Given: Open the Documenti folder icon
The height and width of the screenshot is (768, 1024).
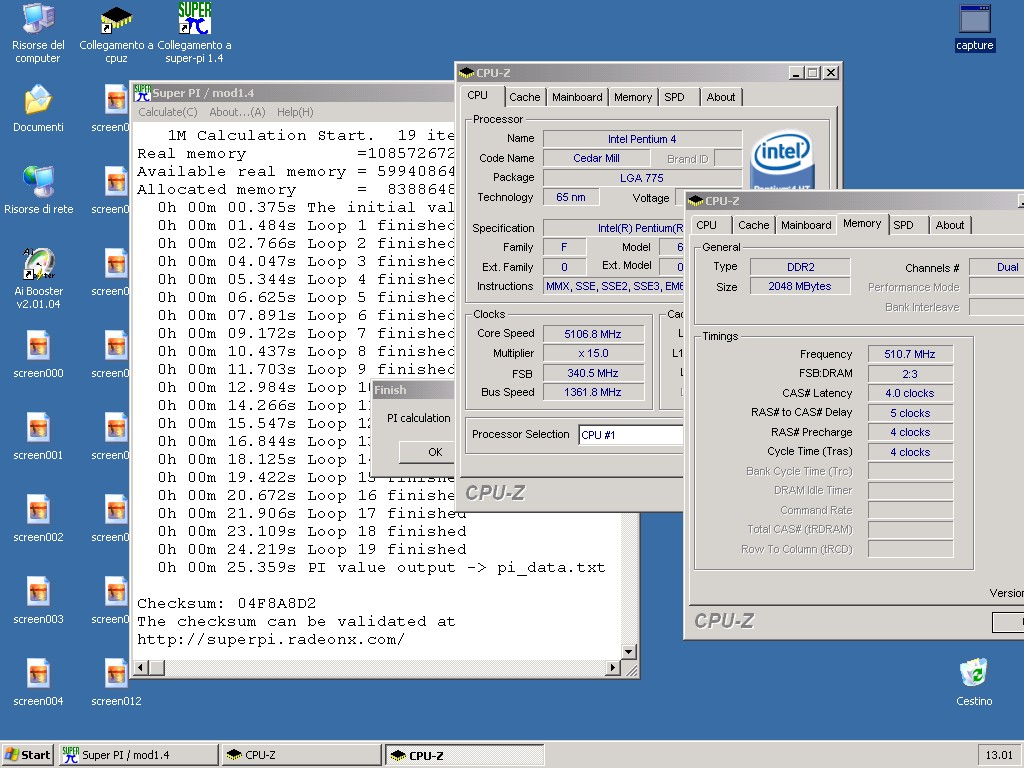Looking at the screenshot, I should pos(38,109).
